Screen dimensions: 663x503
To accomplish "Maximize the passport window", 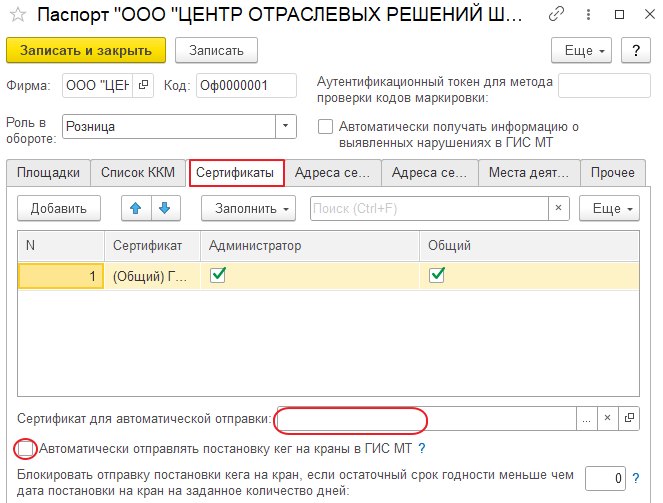I will 619,15.
